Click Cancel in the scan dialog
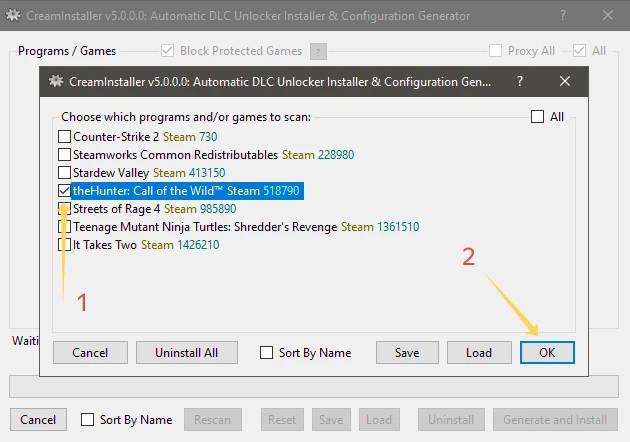The width and height of the screenshot is (630, 442). (90, 352)
